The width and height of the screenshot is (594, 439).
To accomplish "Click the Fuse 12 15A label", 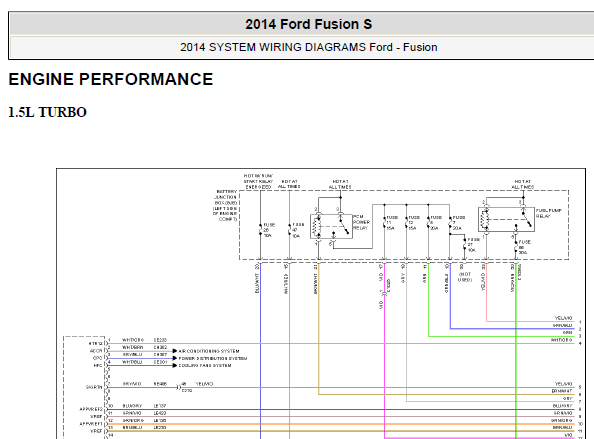I will 414,223.
